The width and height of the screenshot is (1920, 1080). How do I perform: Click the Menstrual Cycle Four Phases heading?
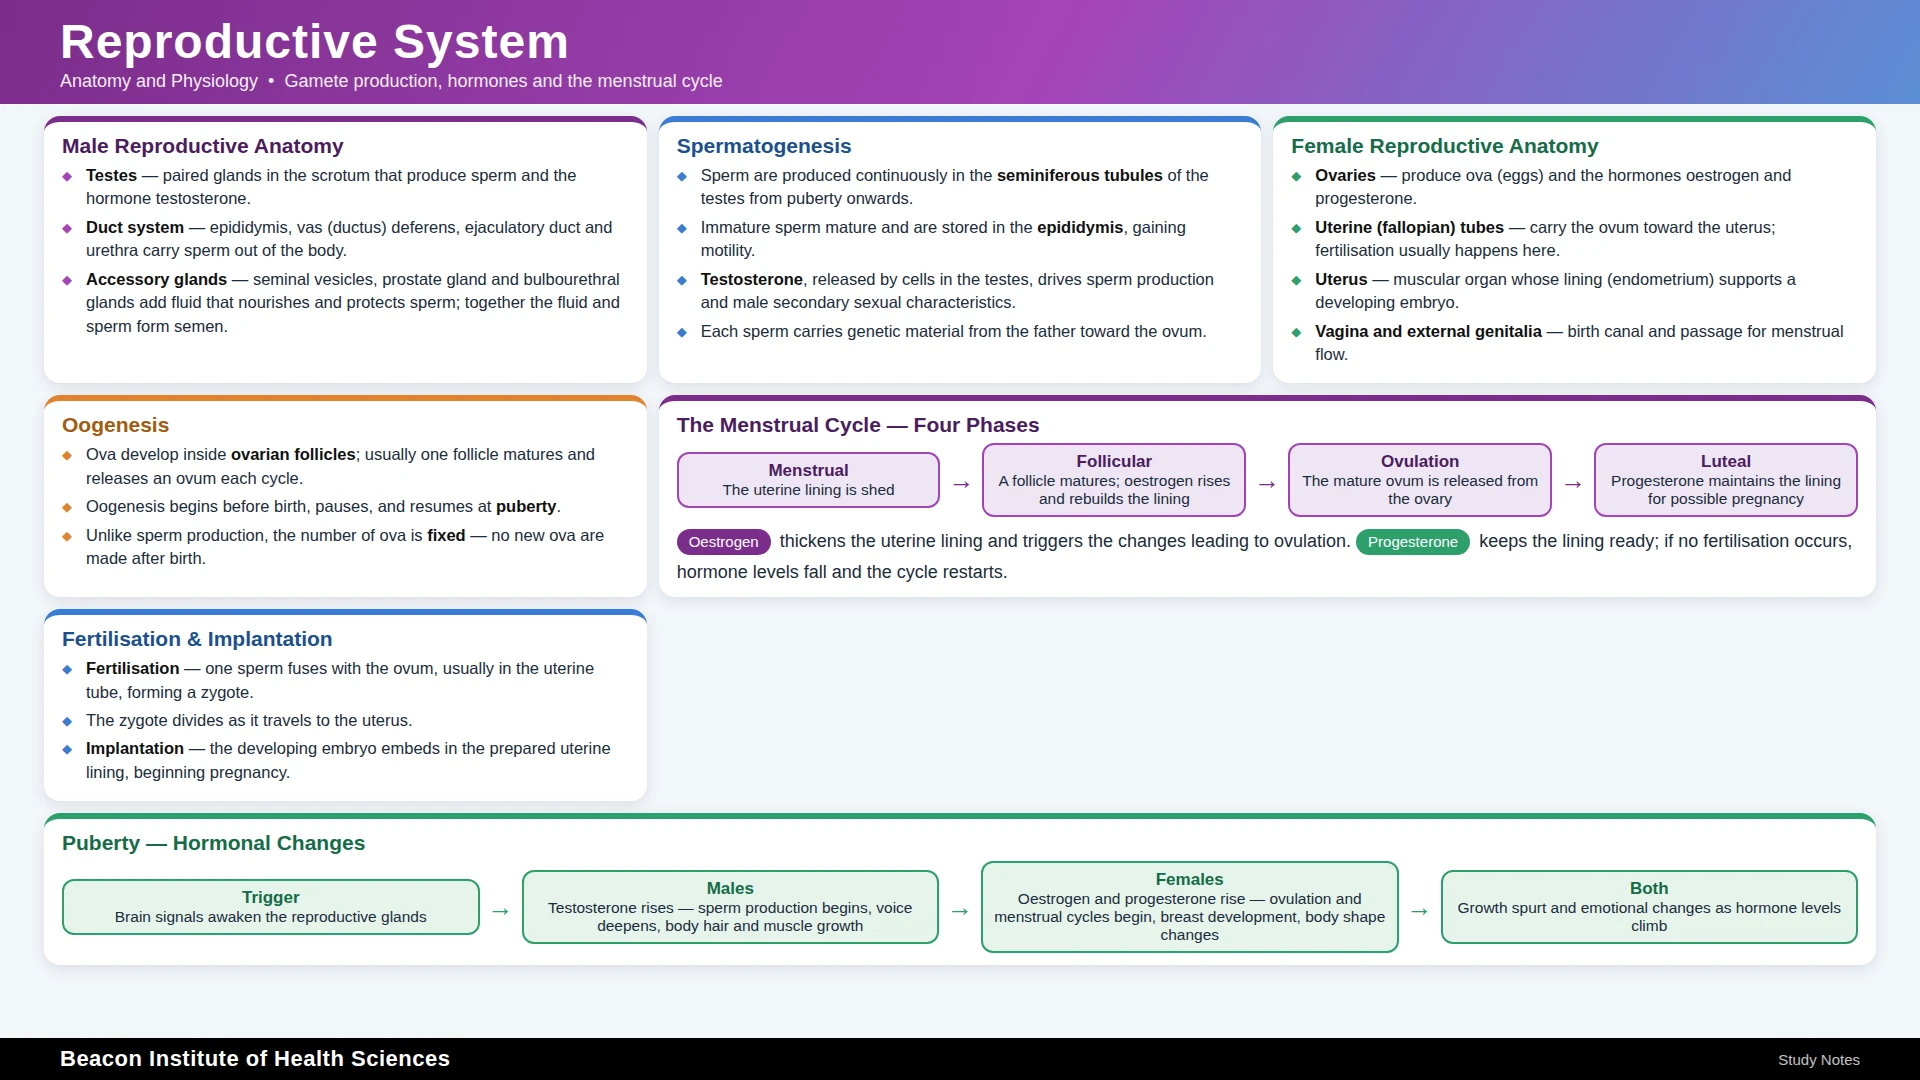857,425
